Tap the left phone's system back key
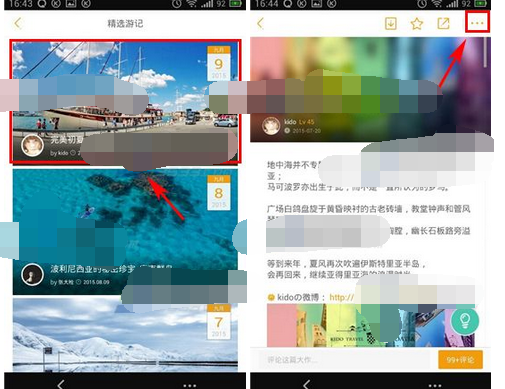The height and width of the screenshot is (389, 505). tap(61, 384)
